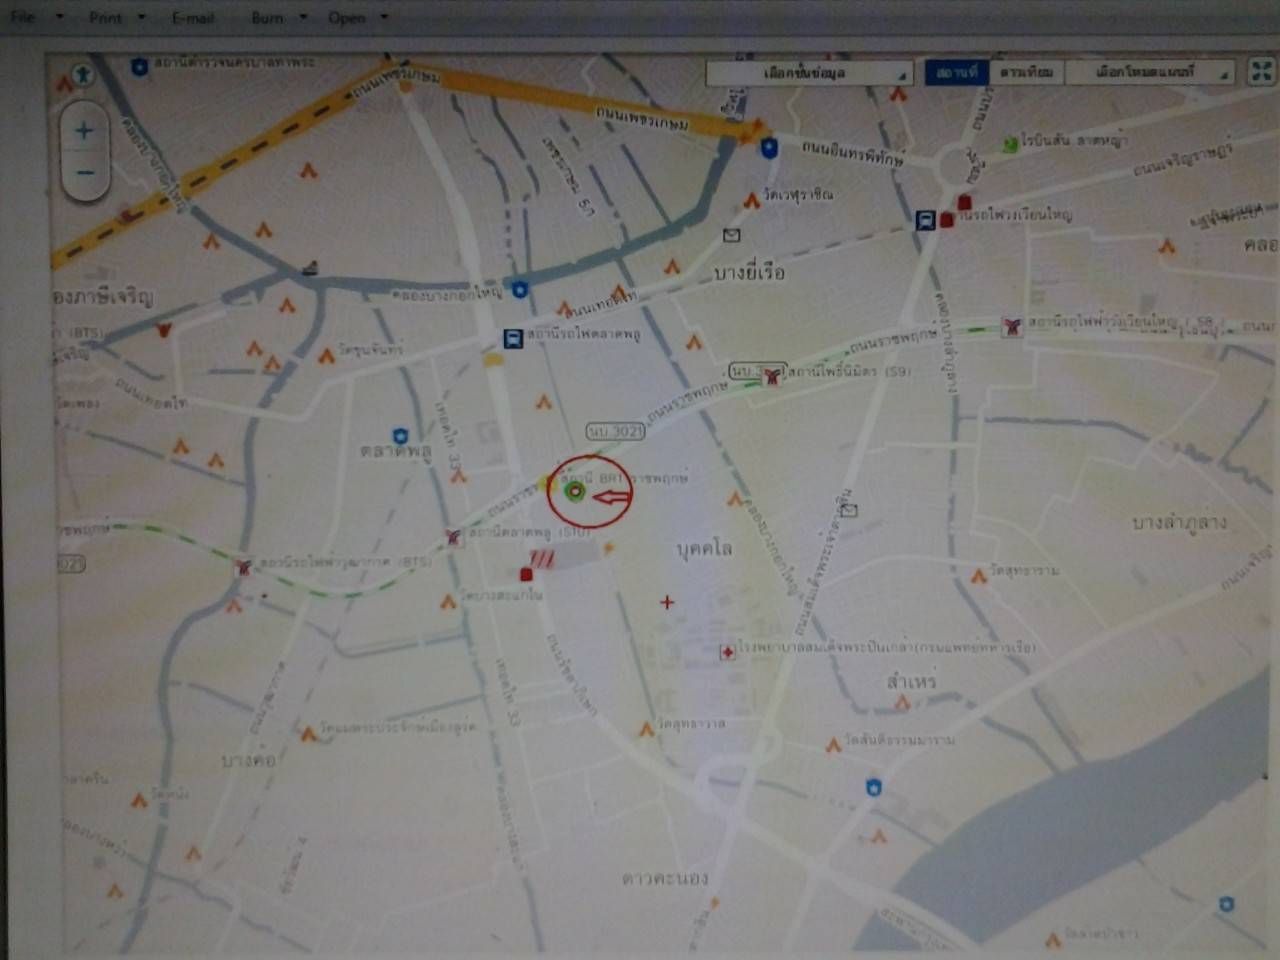
Task: Click the BTS icon for สถานีตลาดพลู (S10)
Action: pos(455,537)
